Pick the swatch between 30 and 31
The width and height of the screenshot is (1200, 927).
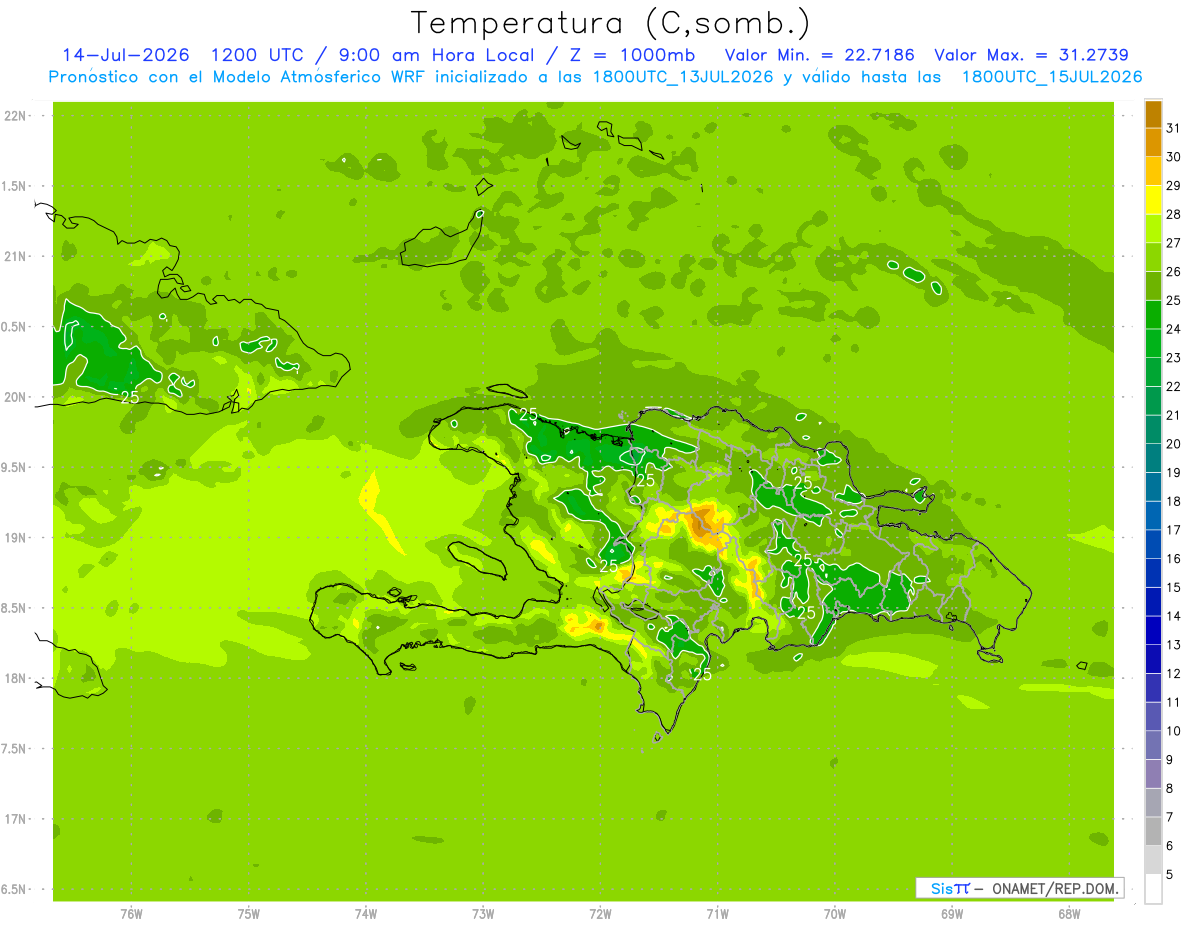point(1153,144)
